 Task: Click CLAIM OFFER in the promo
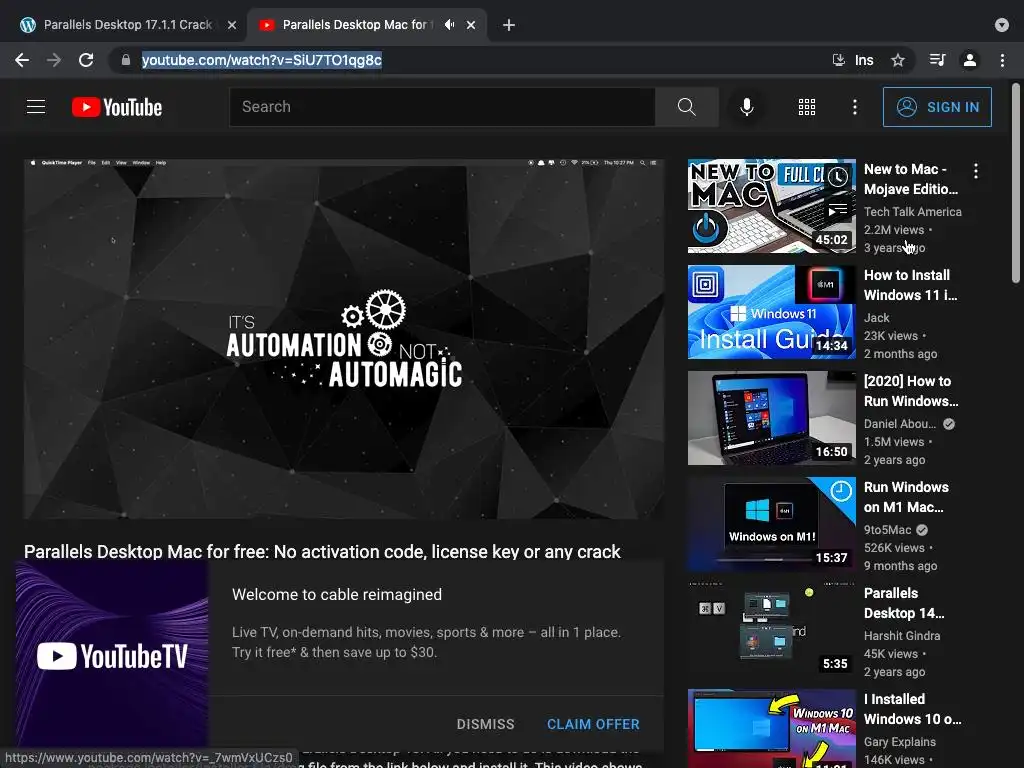tap(593, 724)
